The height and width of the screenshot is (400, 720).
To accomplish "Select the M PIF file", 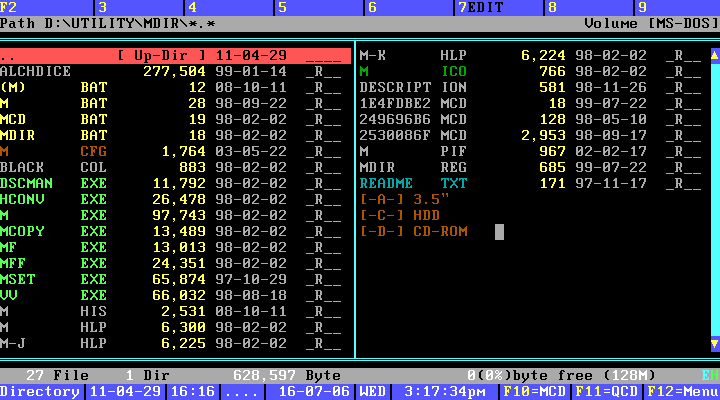I will click(x=533, y=152).
